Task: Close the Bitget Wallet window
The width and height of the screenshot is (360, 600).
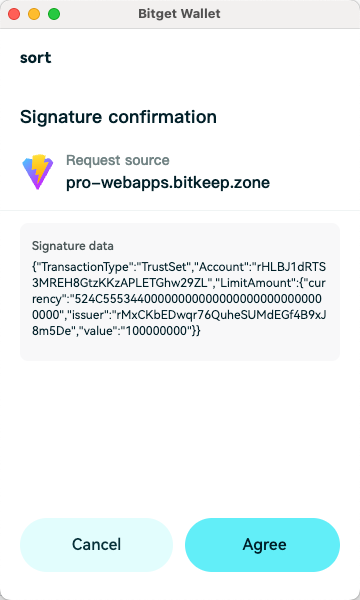Action: tap(14, 14)
